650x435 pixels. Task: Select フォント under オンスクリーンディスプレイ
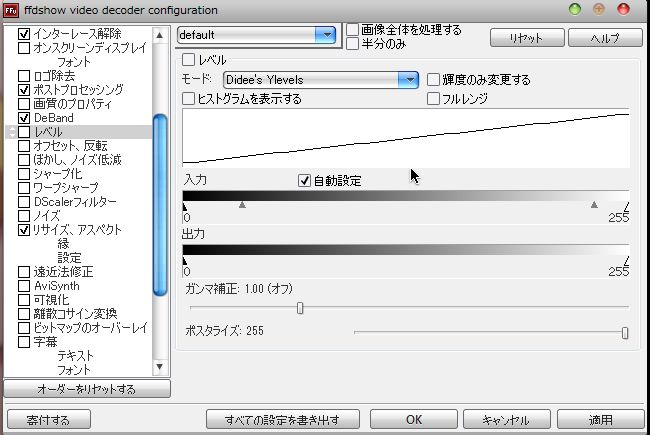pyautogui.click(x=74, y=62)
